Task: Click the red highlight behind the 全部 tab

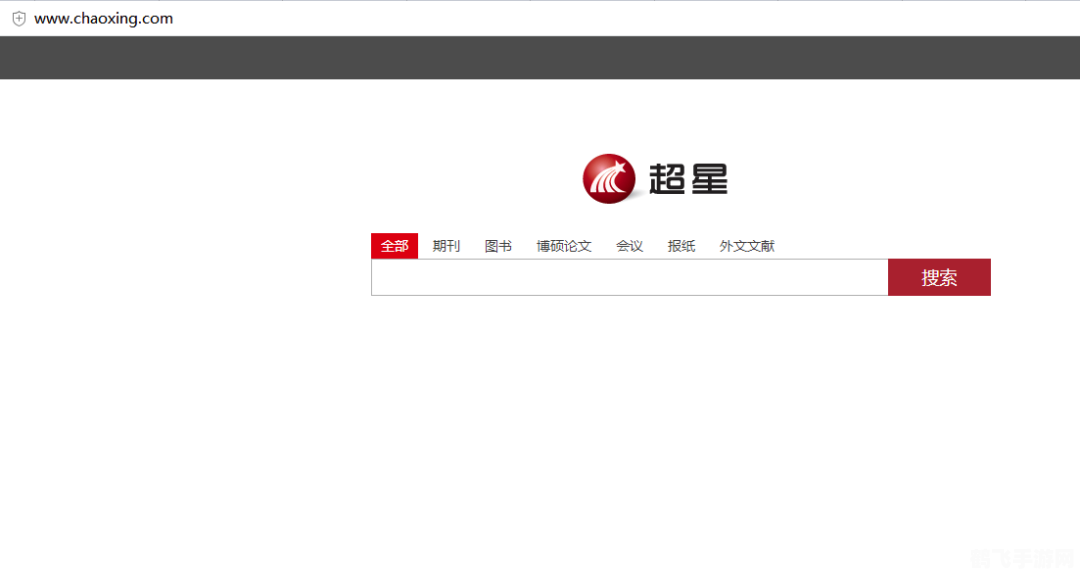Action: (x=394, y=245)
